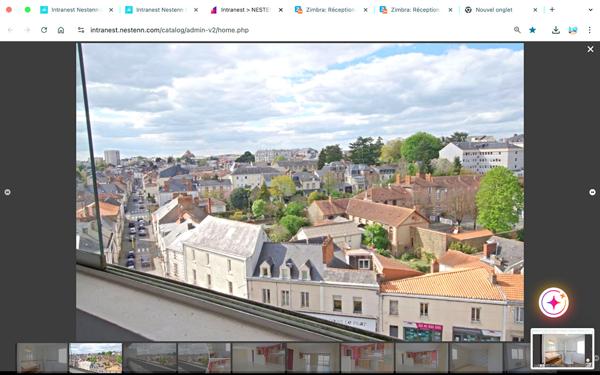Click the large rooftop panorama photo
Viewport: 600px width, 375px height.
[300, 192]
